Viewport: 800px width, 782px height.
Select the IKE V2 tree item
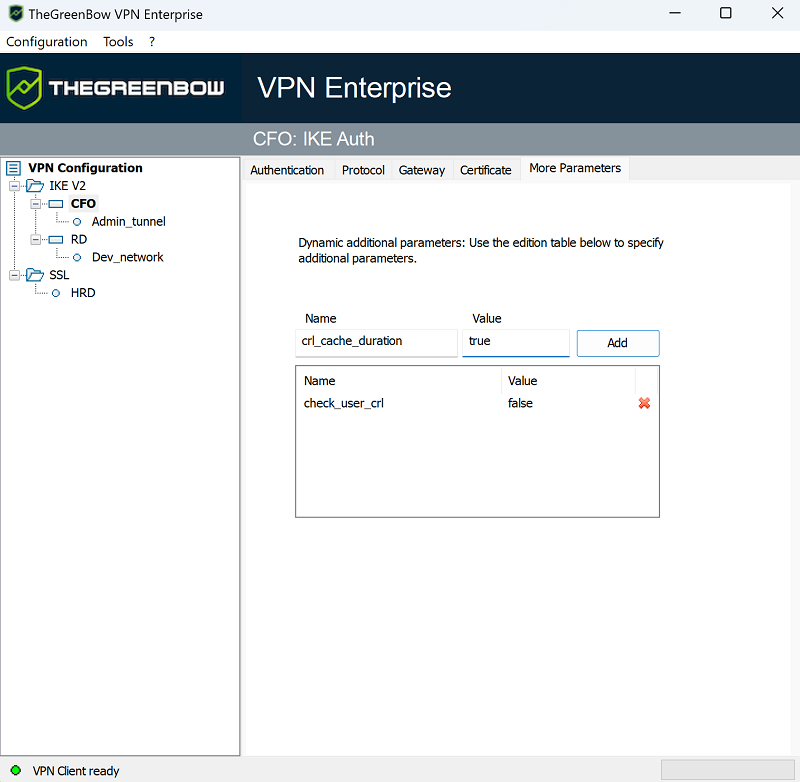coord(67,186)
